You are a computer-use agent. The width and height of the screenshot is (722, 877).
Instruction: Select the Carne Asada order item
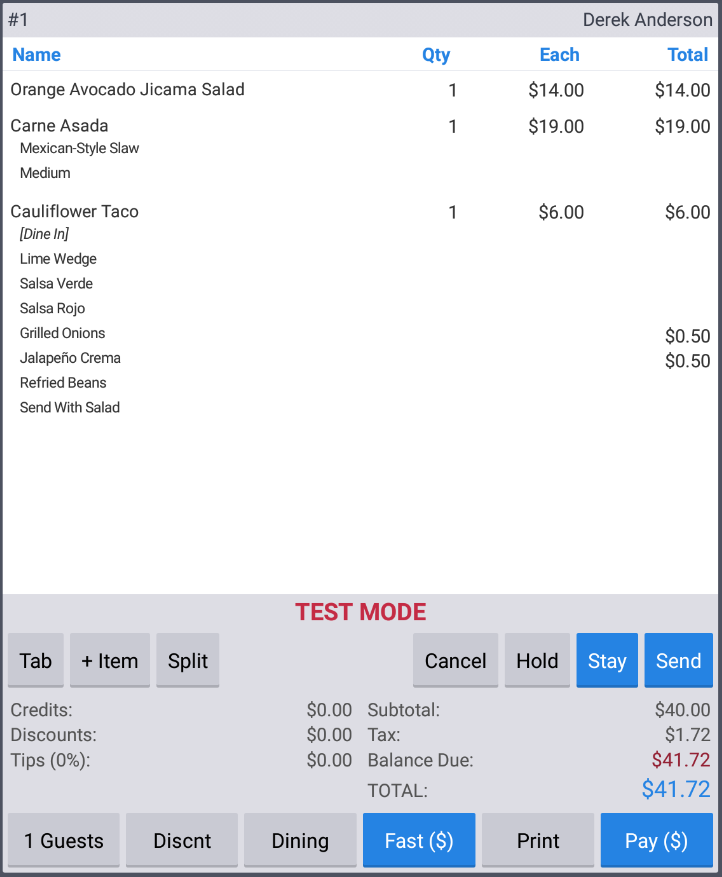60,126
